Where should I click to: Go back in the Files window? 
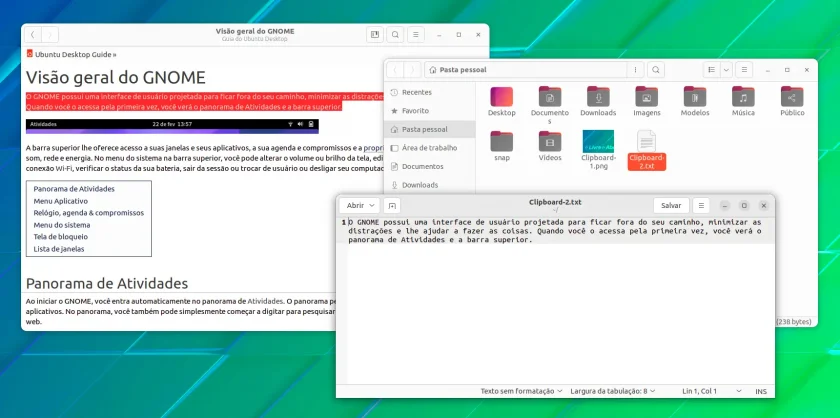point(395,70)
